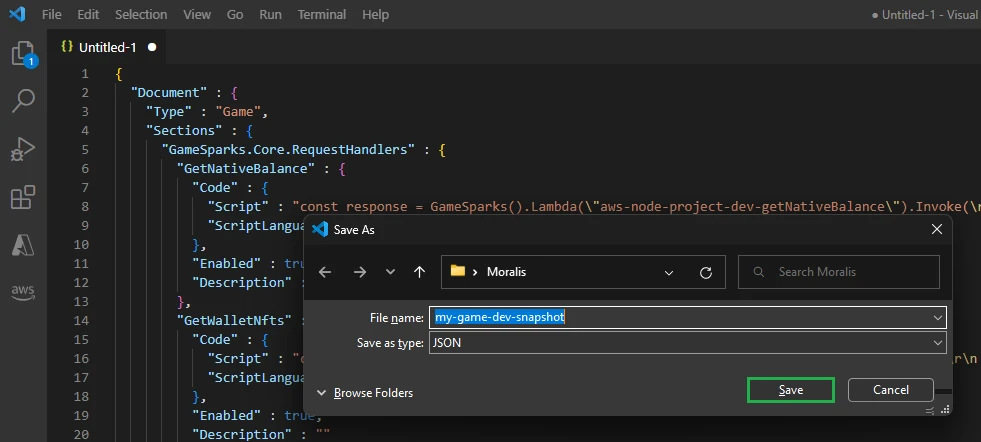Expand Browse Folders section
Image resolution: width=981 pixels, height=442 pixels.
click(364, 393)
